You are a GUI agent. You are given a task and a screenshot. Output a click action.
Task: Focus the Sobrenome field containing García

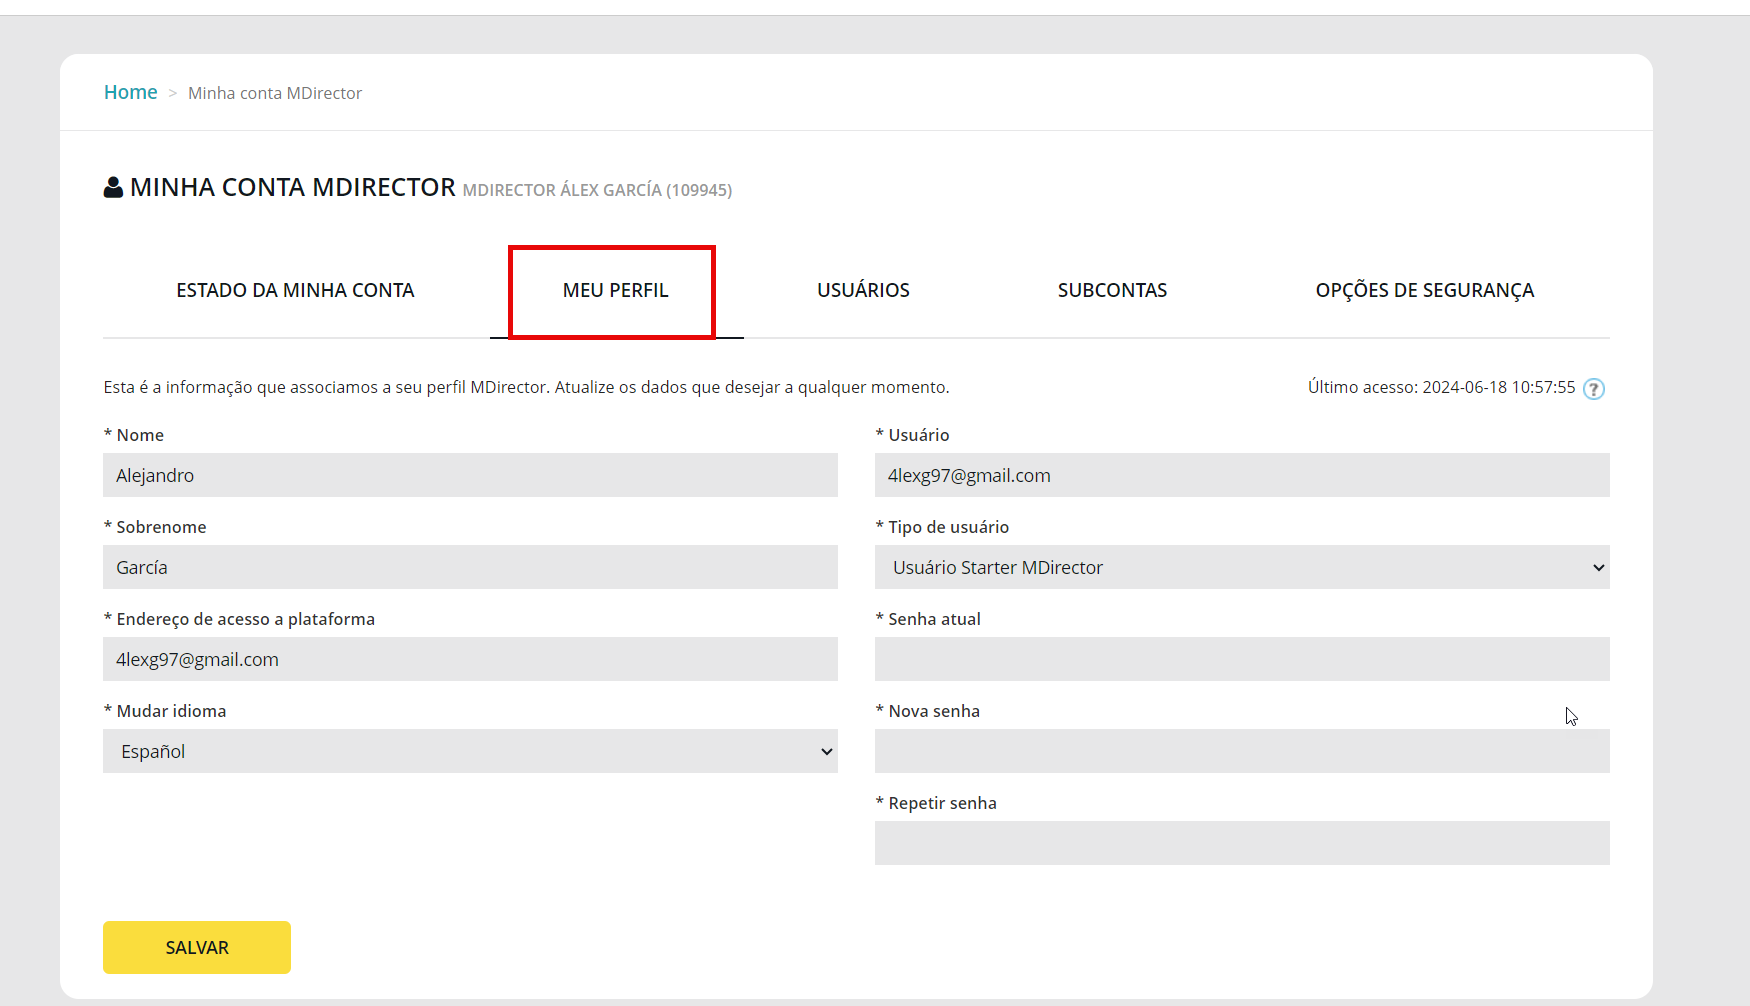tap(470, 567)
